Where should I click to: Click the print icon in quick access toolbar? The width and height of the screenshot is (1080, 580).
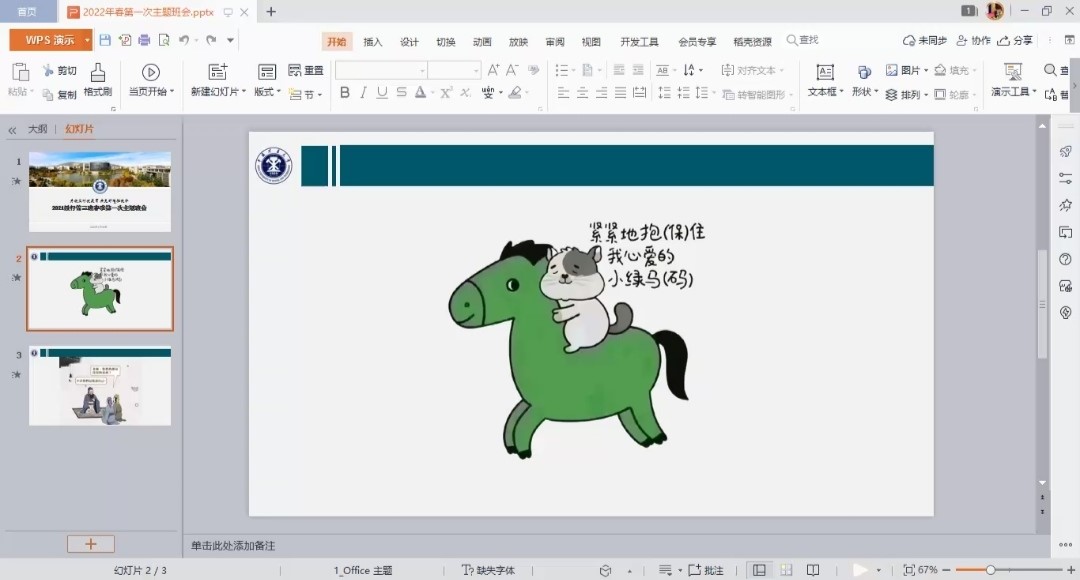144,40
